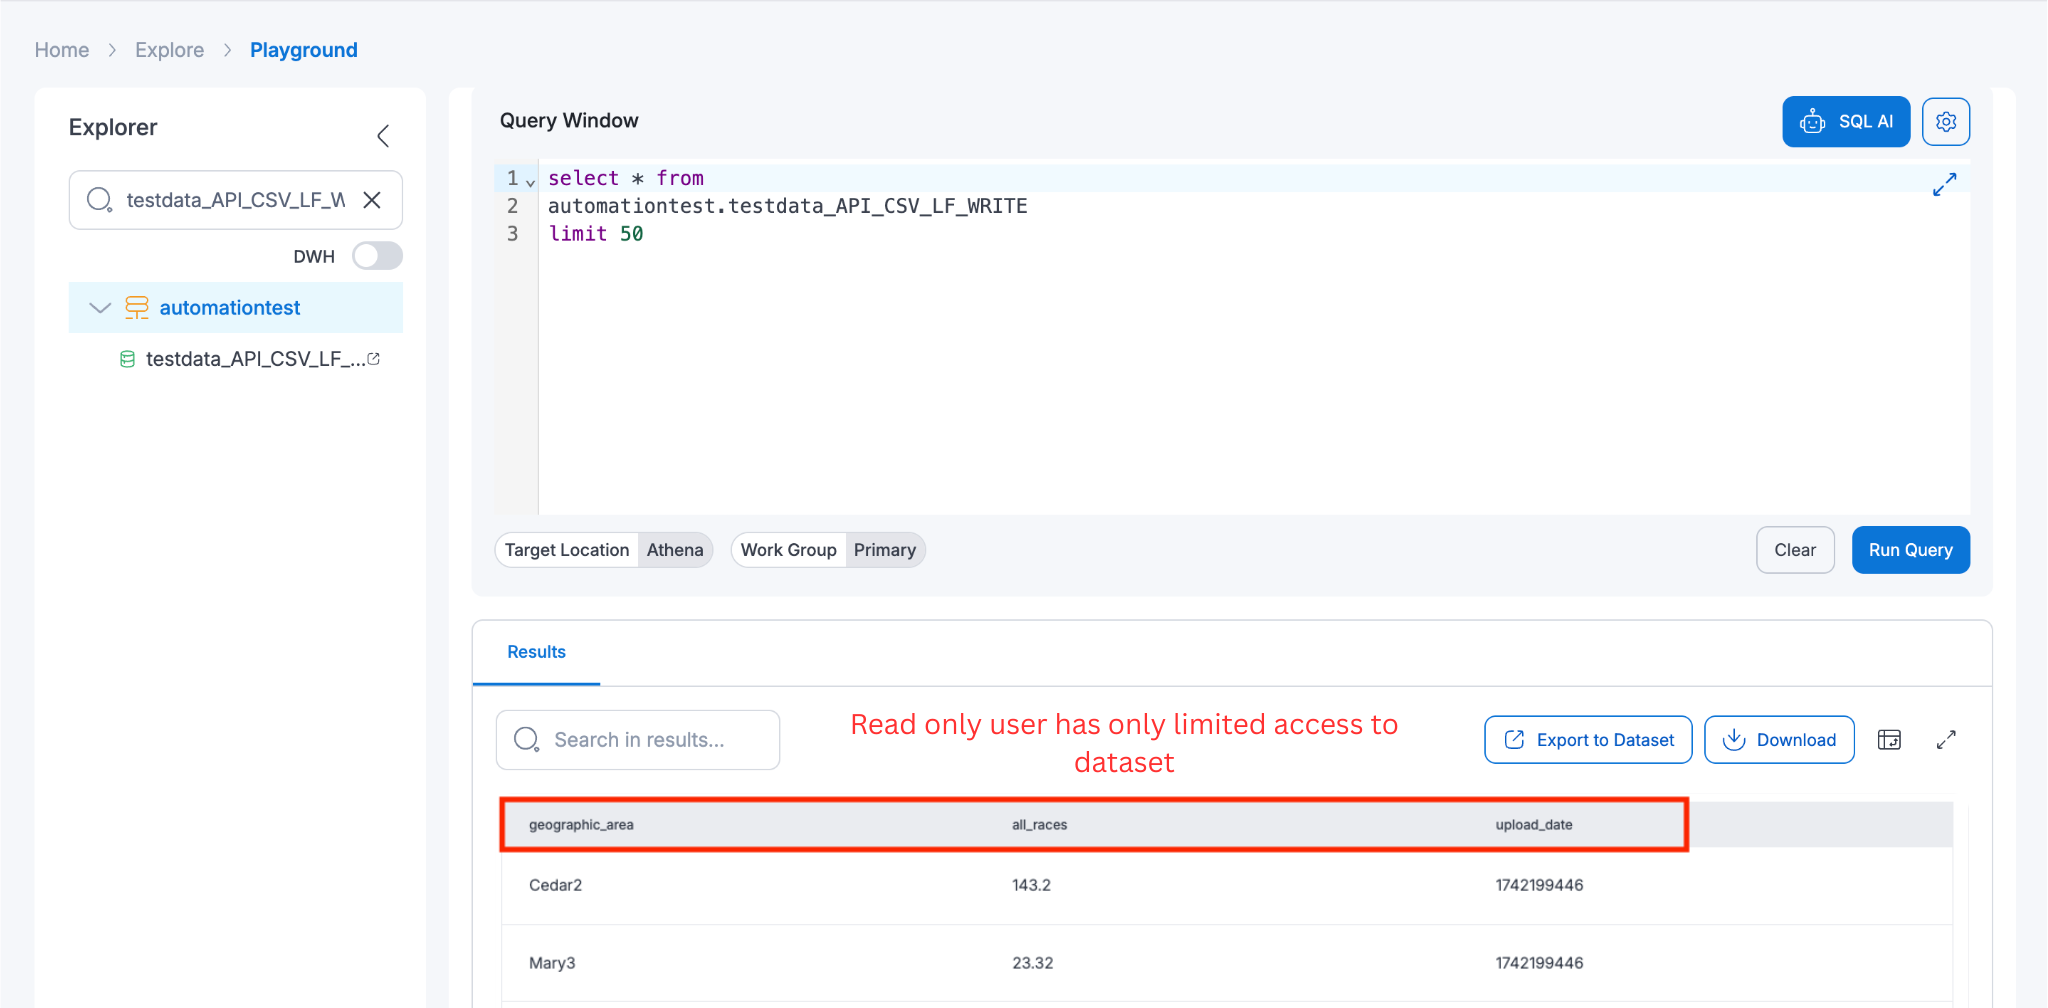Click the search in results input field
This screenshot has width=2048, height=1008.
[638, 739]
